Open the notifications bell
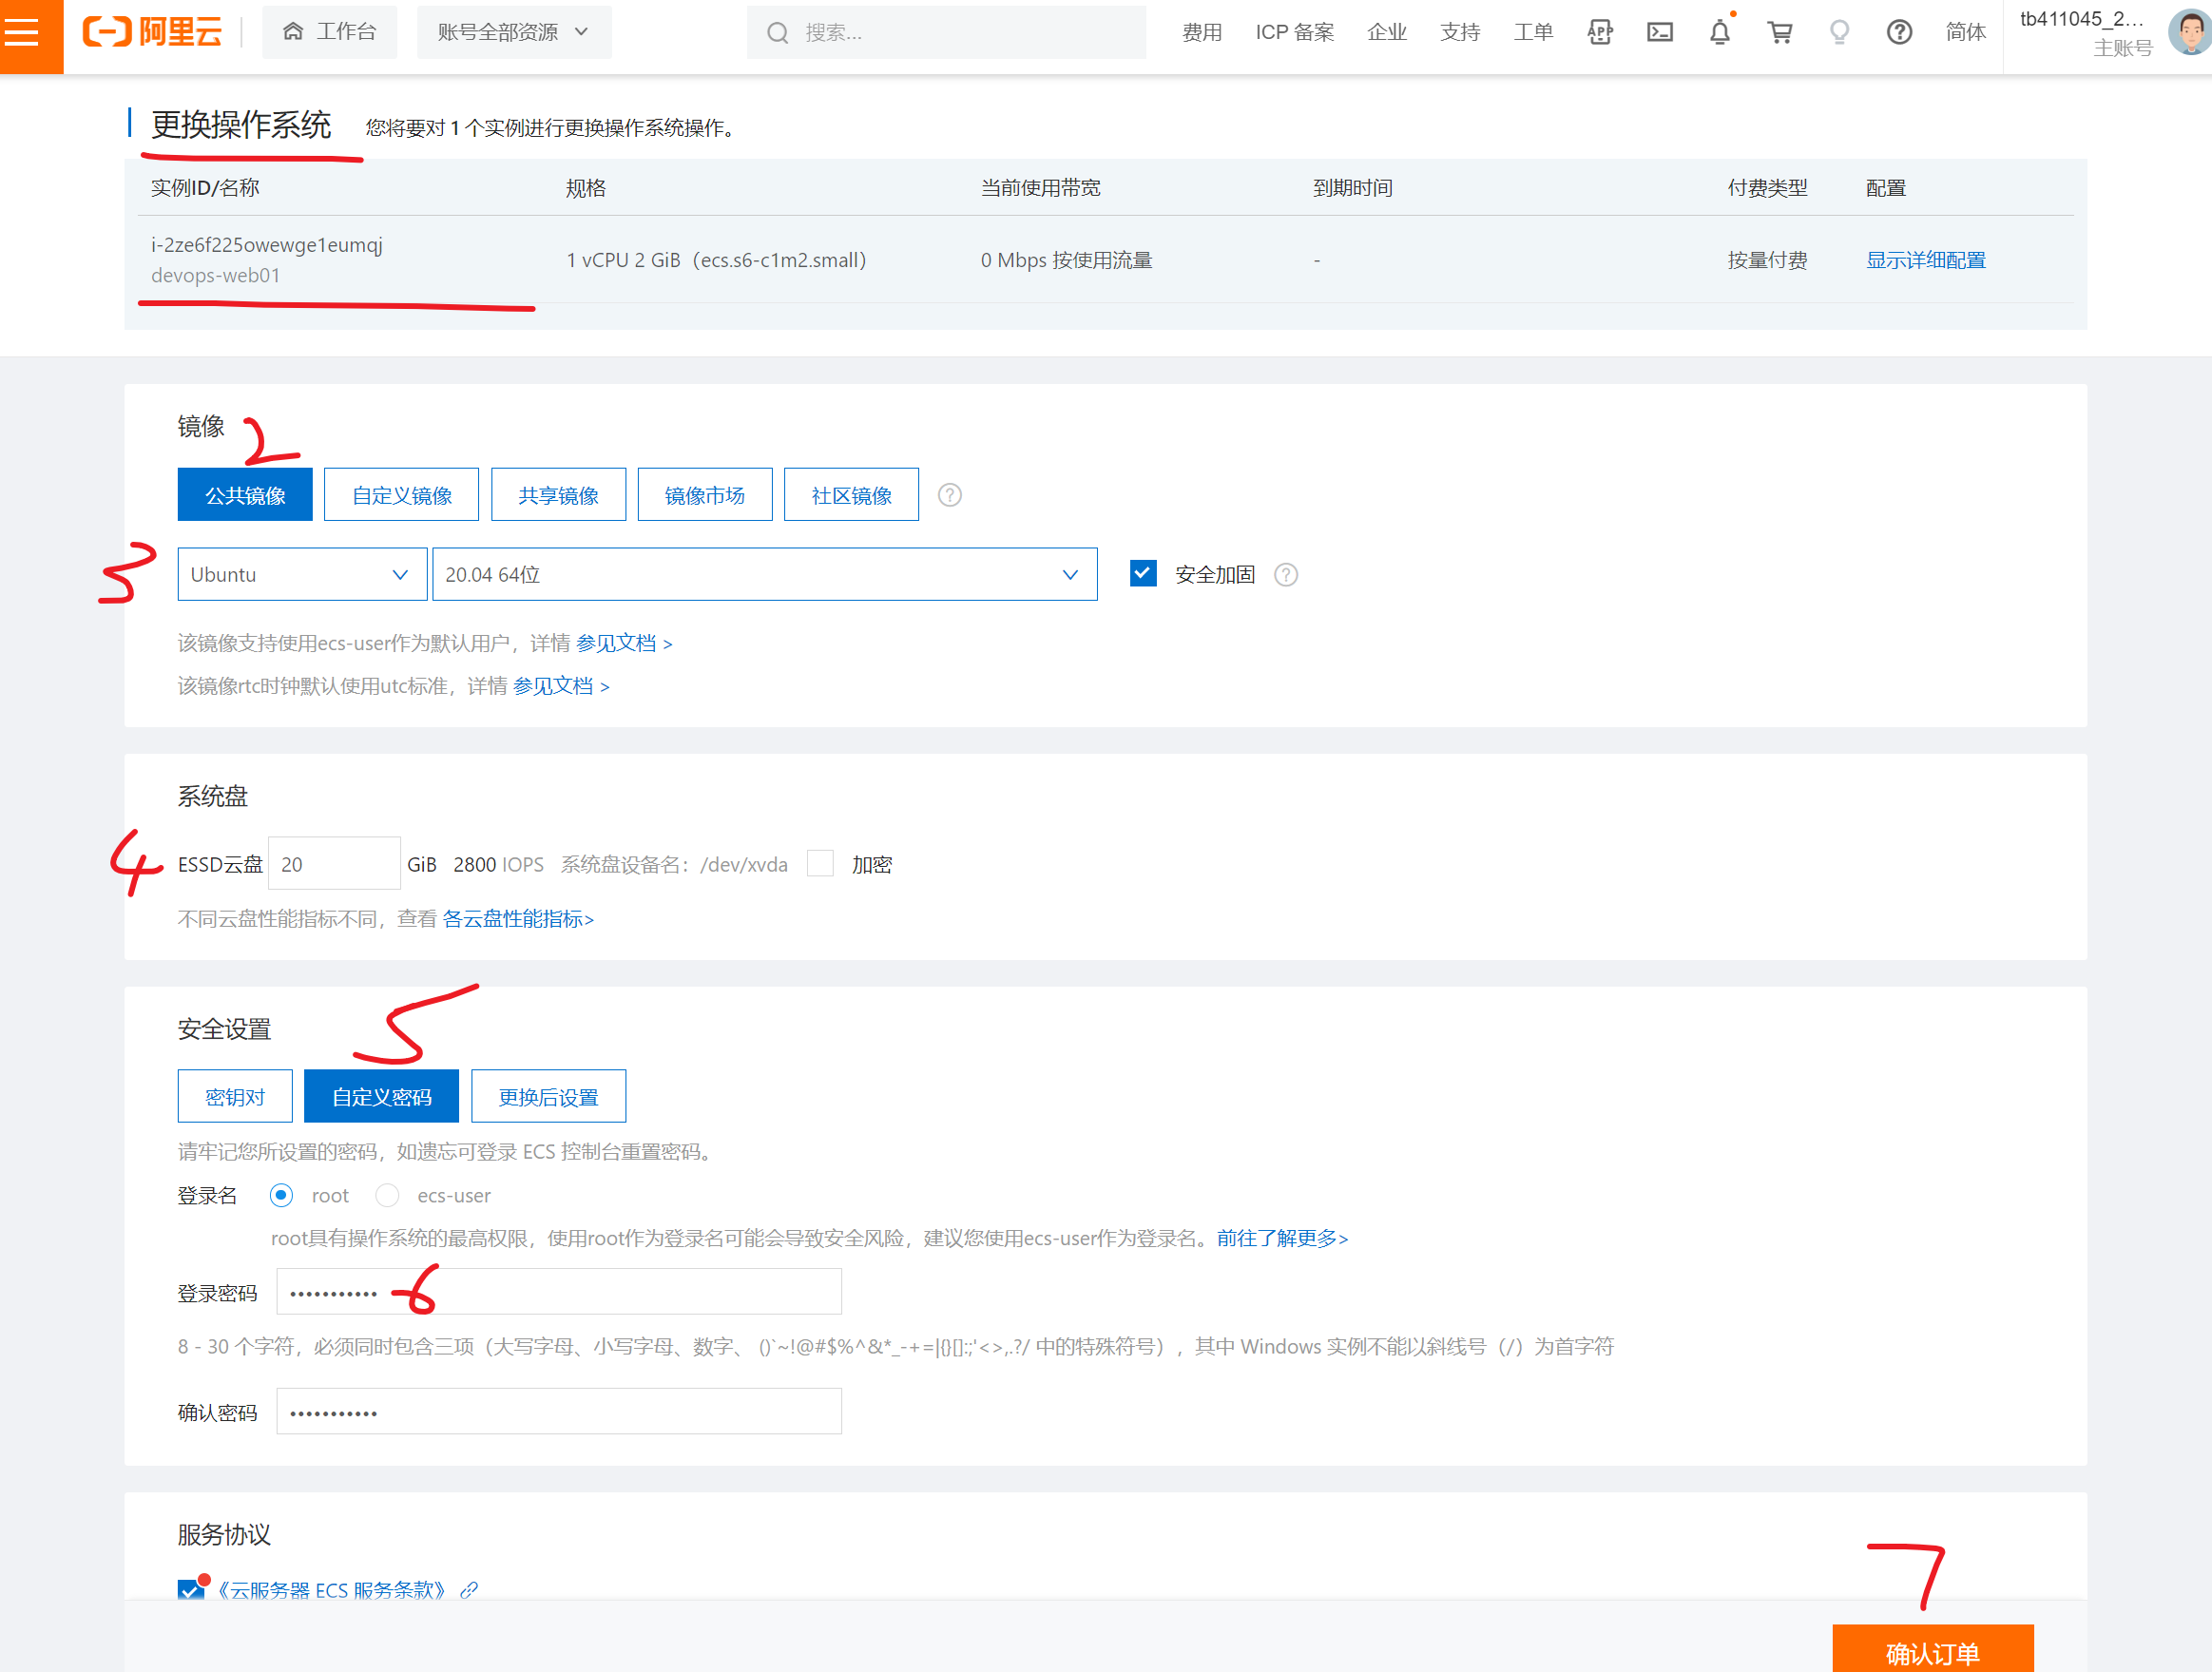This screenshot has height=1672, width=2212. 1719,32
